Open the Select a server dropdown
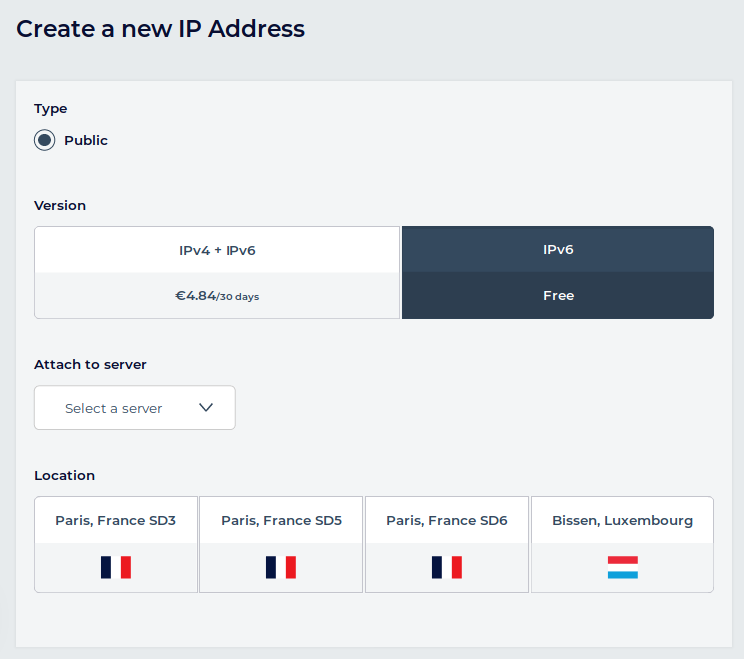Viewport: 744px width, 659px height. (114, 408)
